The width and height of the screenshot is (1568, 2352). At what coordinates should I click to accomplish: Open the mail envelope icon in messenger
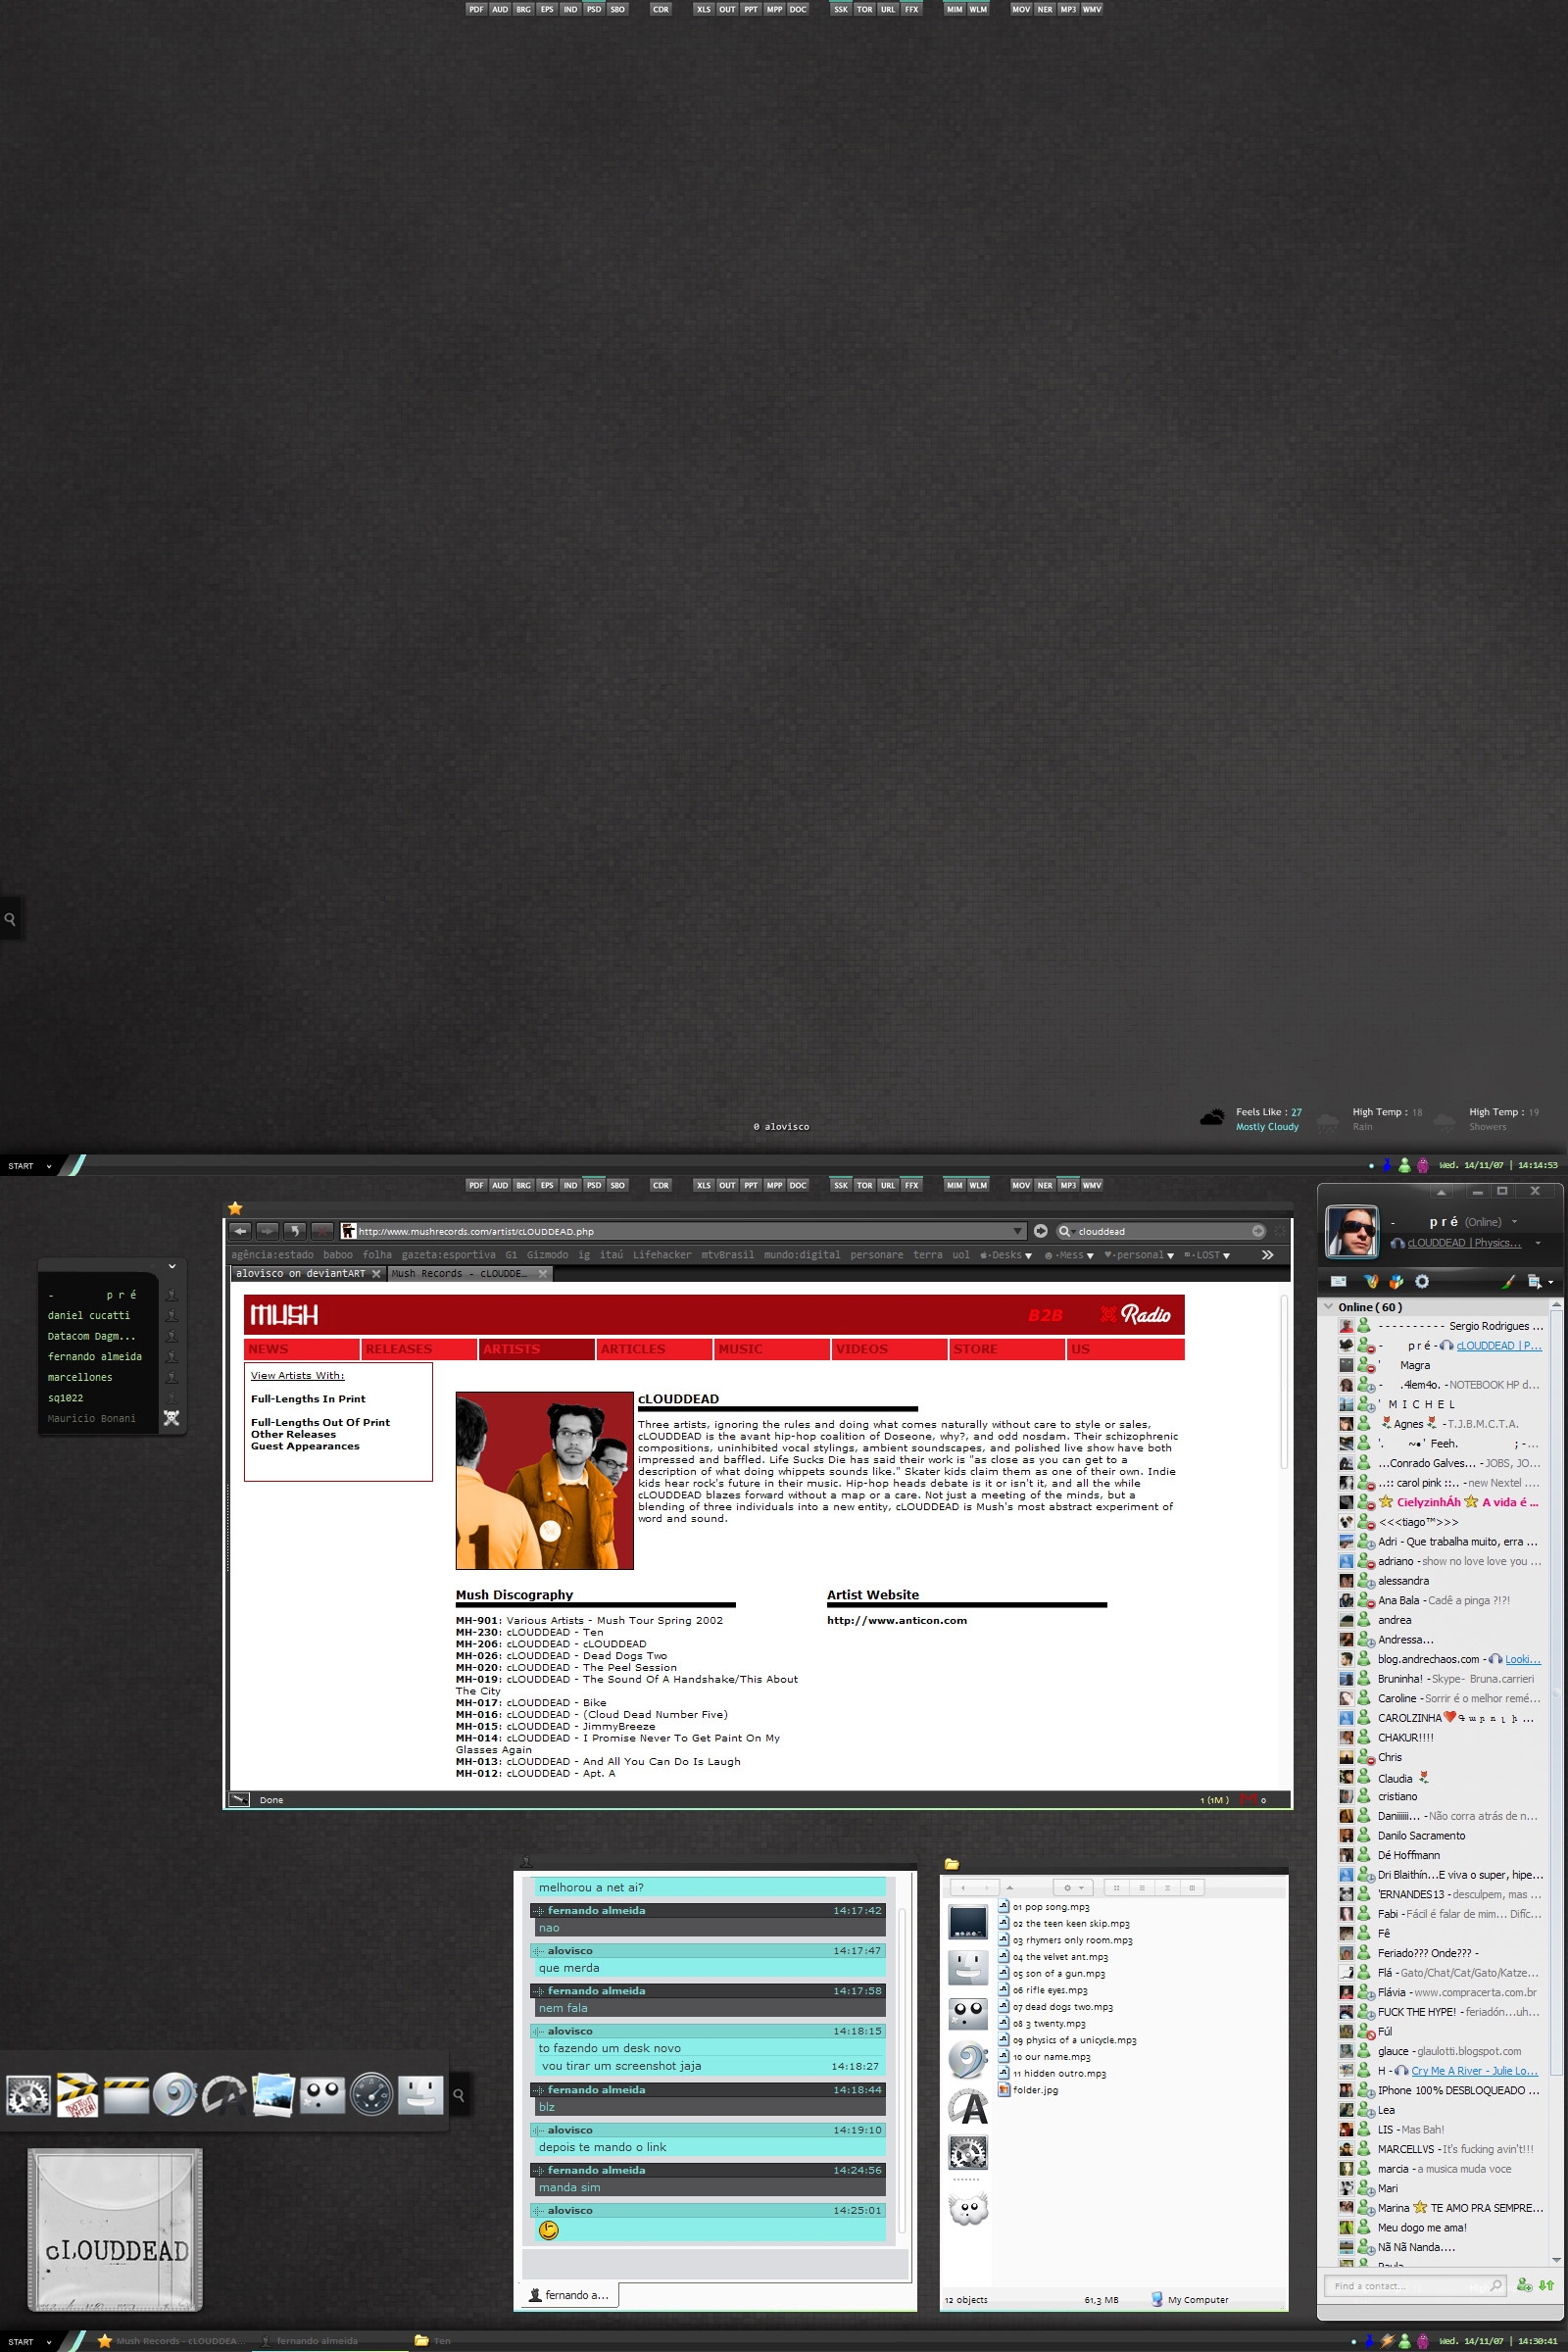(x=1338, y=1281)
